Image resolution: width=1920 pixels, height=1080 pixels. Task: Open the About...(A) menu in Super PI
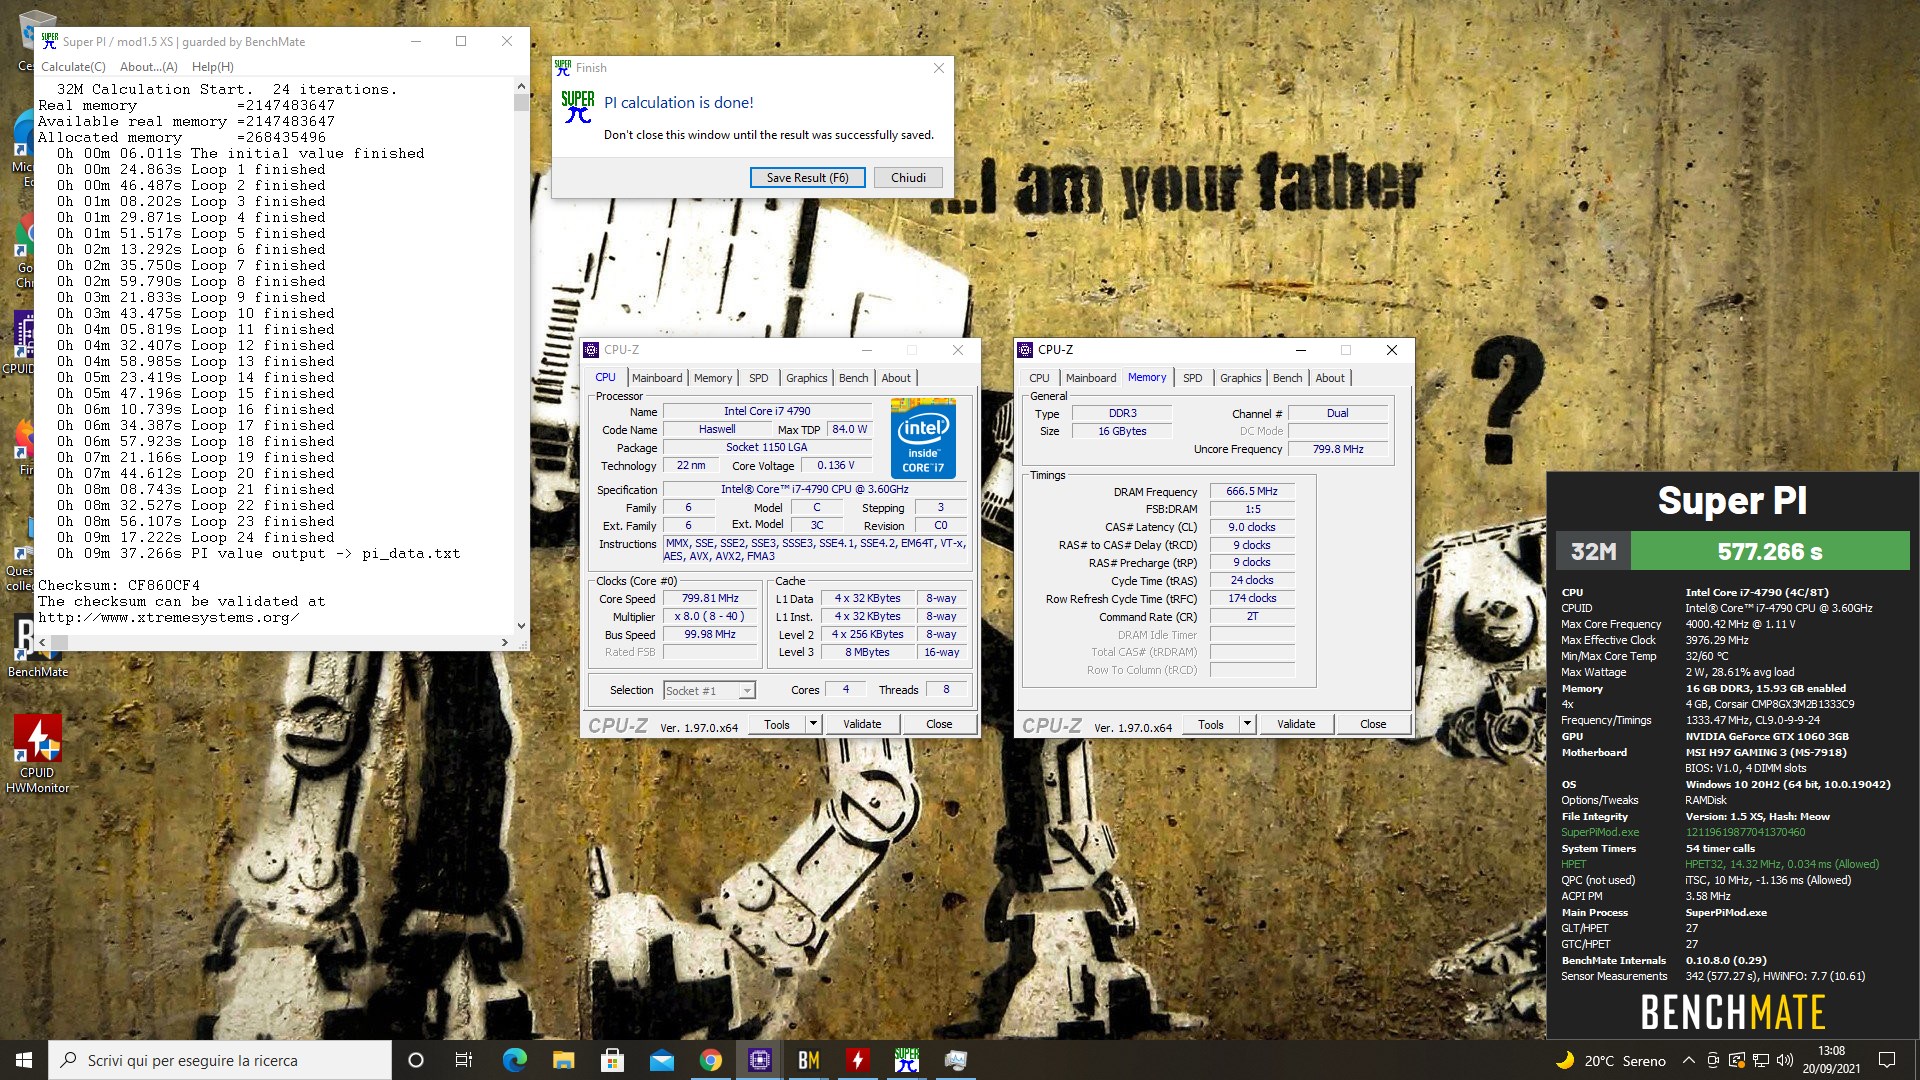149,67
